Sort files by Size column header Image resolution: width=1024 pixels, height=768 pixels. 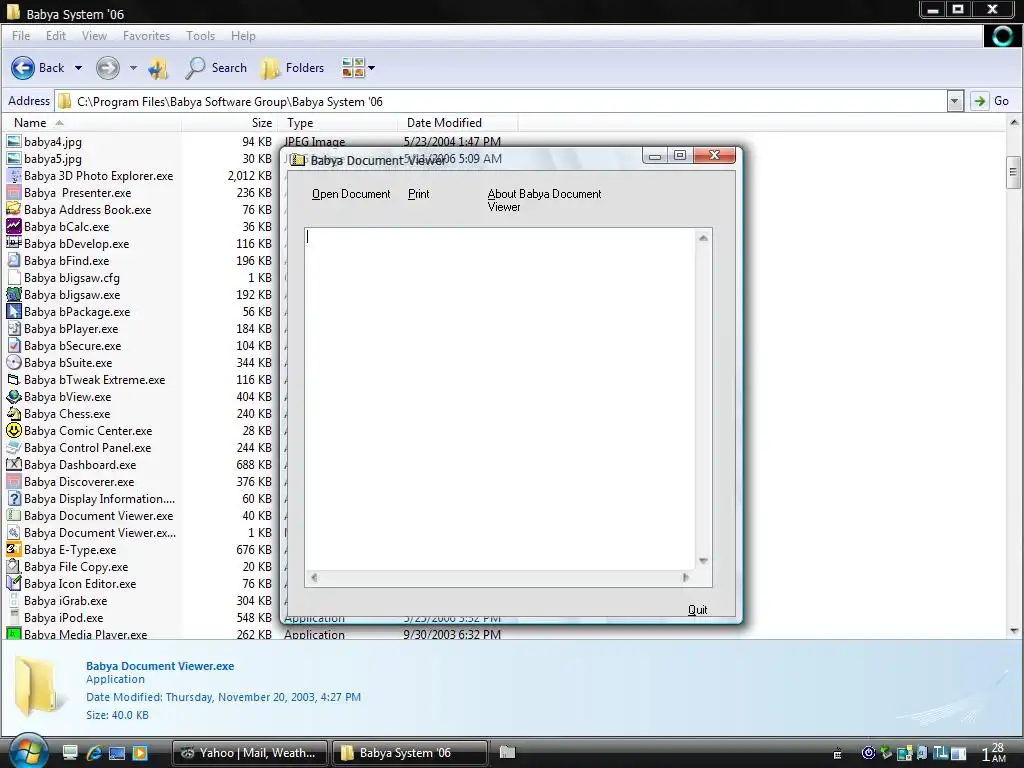(x=230, y=123)
